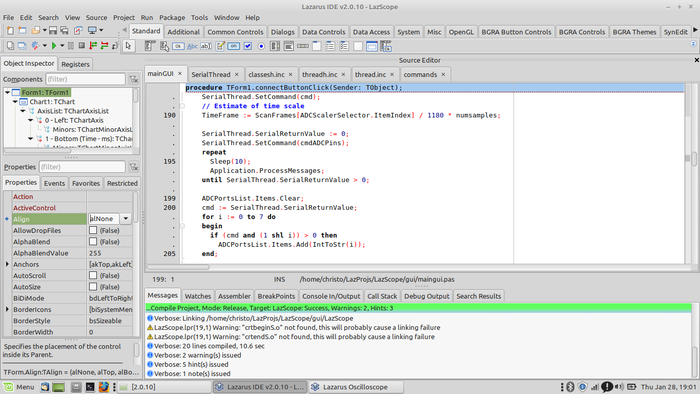700x394 pixels.
Task: Open the system Menu on taskbar
Action: 19,387
